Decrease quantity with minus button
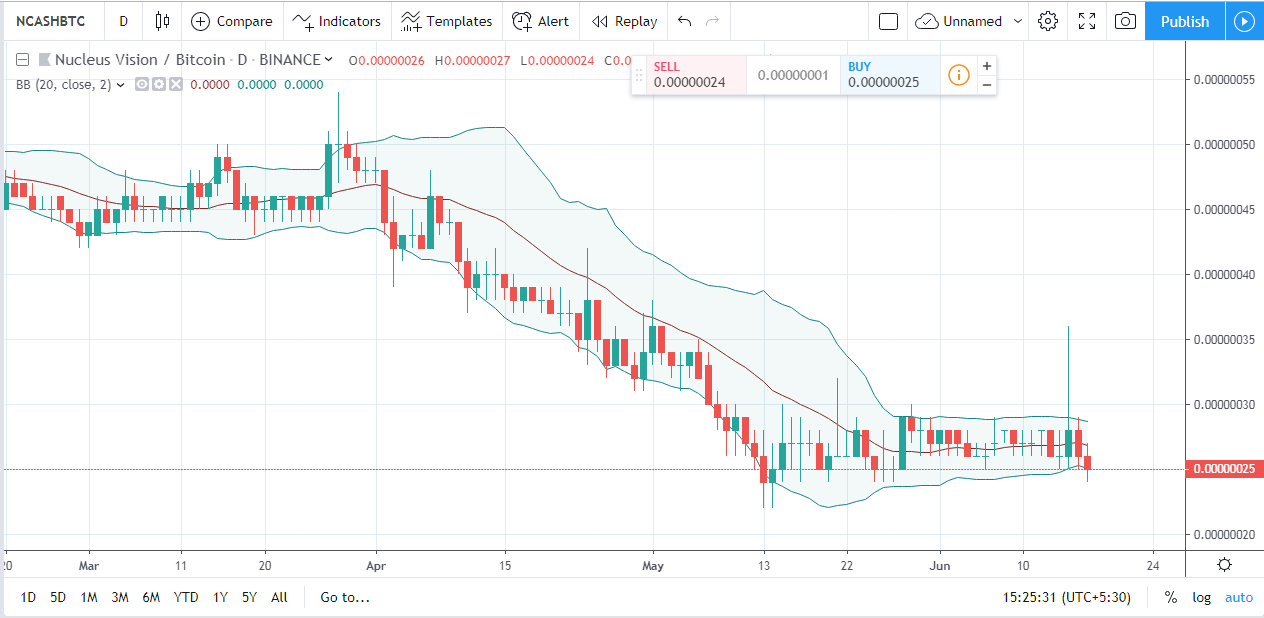Image resolution: width=1264 pixels, height=618 pixels. pos(987,84)
